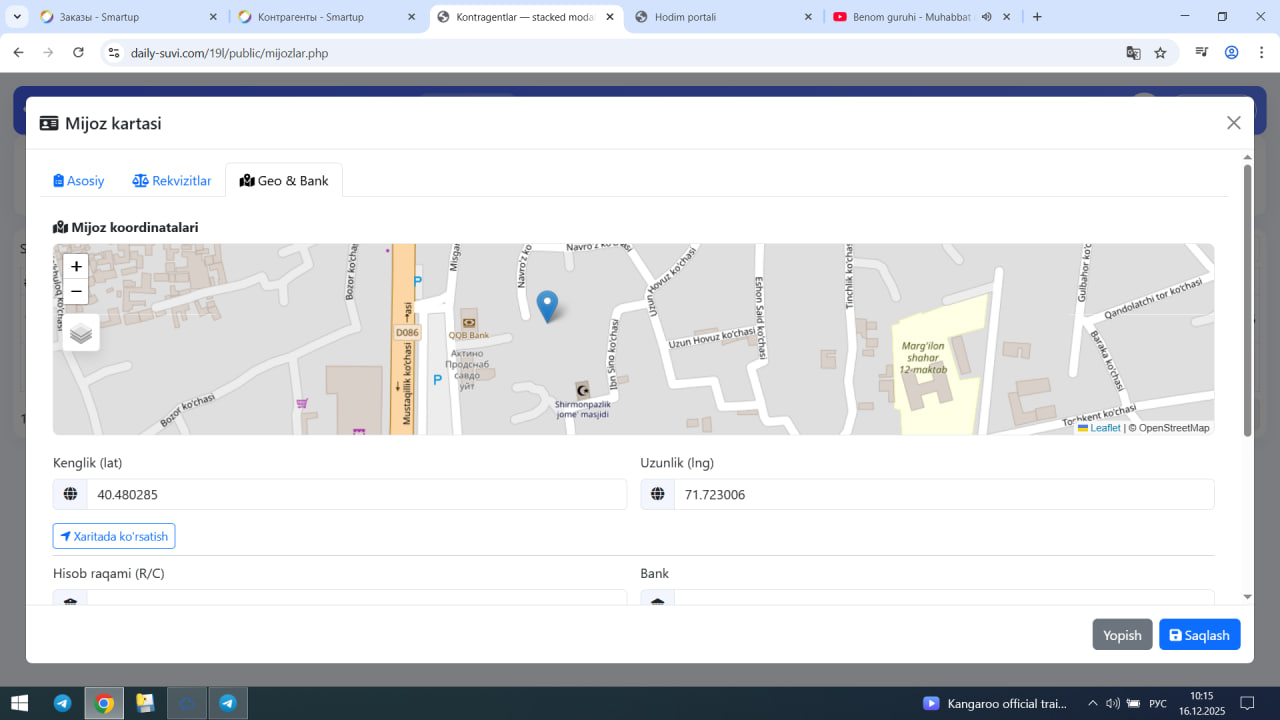Bookmark this page with the star icon
The width and height of the screenshot is (1280, 720).
click(1160, 53)
